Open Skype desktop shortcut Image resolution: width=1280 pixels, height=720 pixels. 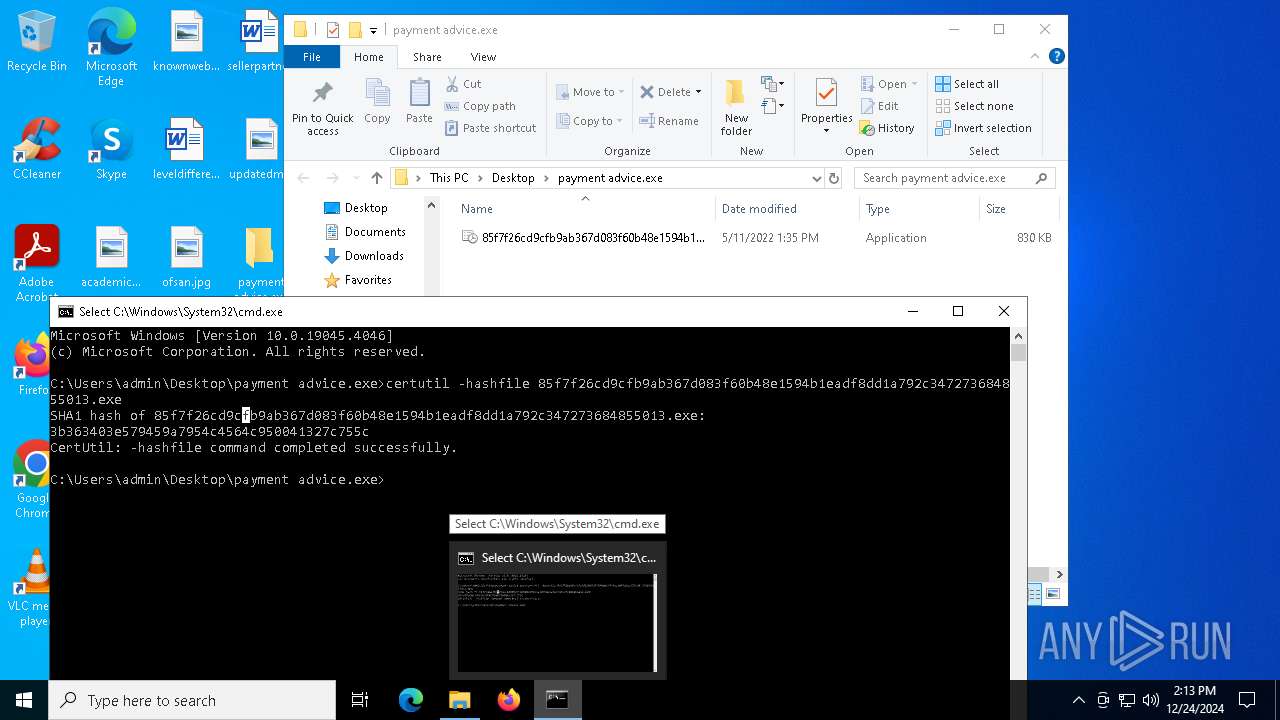coord(111,150)
